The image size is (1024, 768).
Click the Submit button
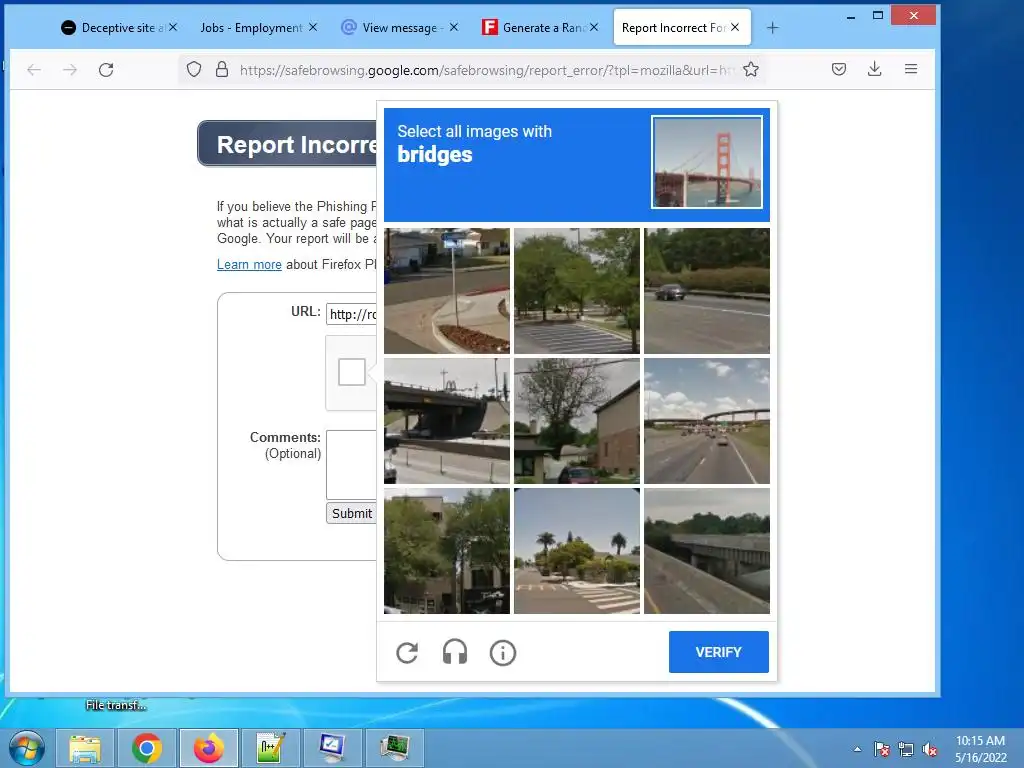pyautogui.click(x=351, y=513)
